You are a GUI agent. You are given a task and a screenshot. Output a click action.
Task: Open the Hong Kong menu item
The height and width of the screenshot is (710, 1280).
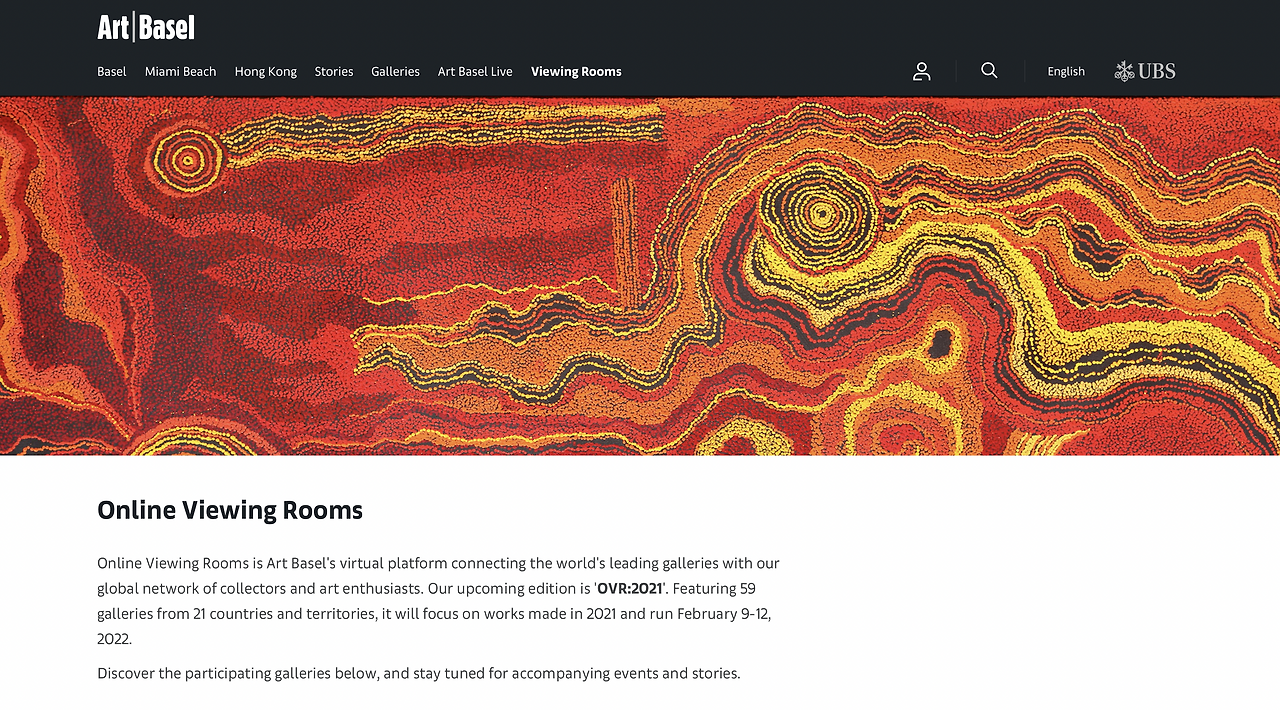(266, 72)
